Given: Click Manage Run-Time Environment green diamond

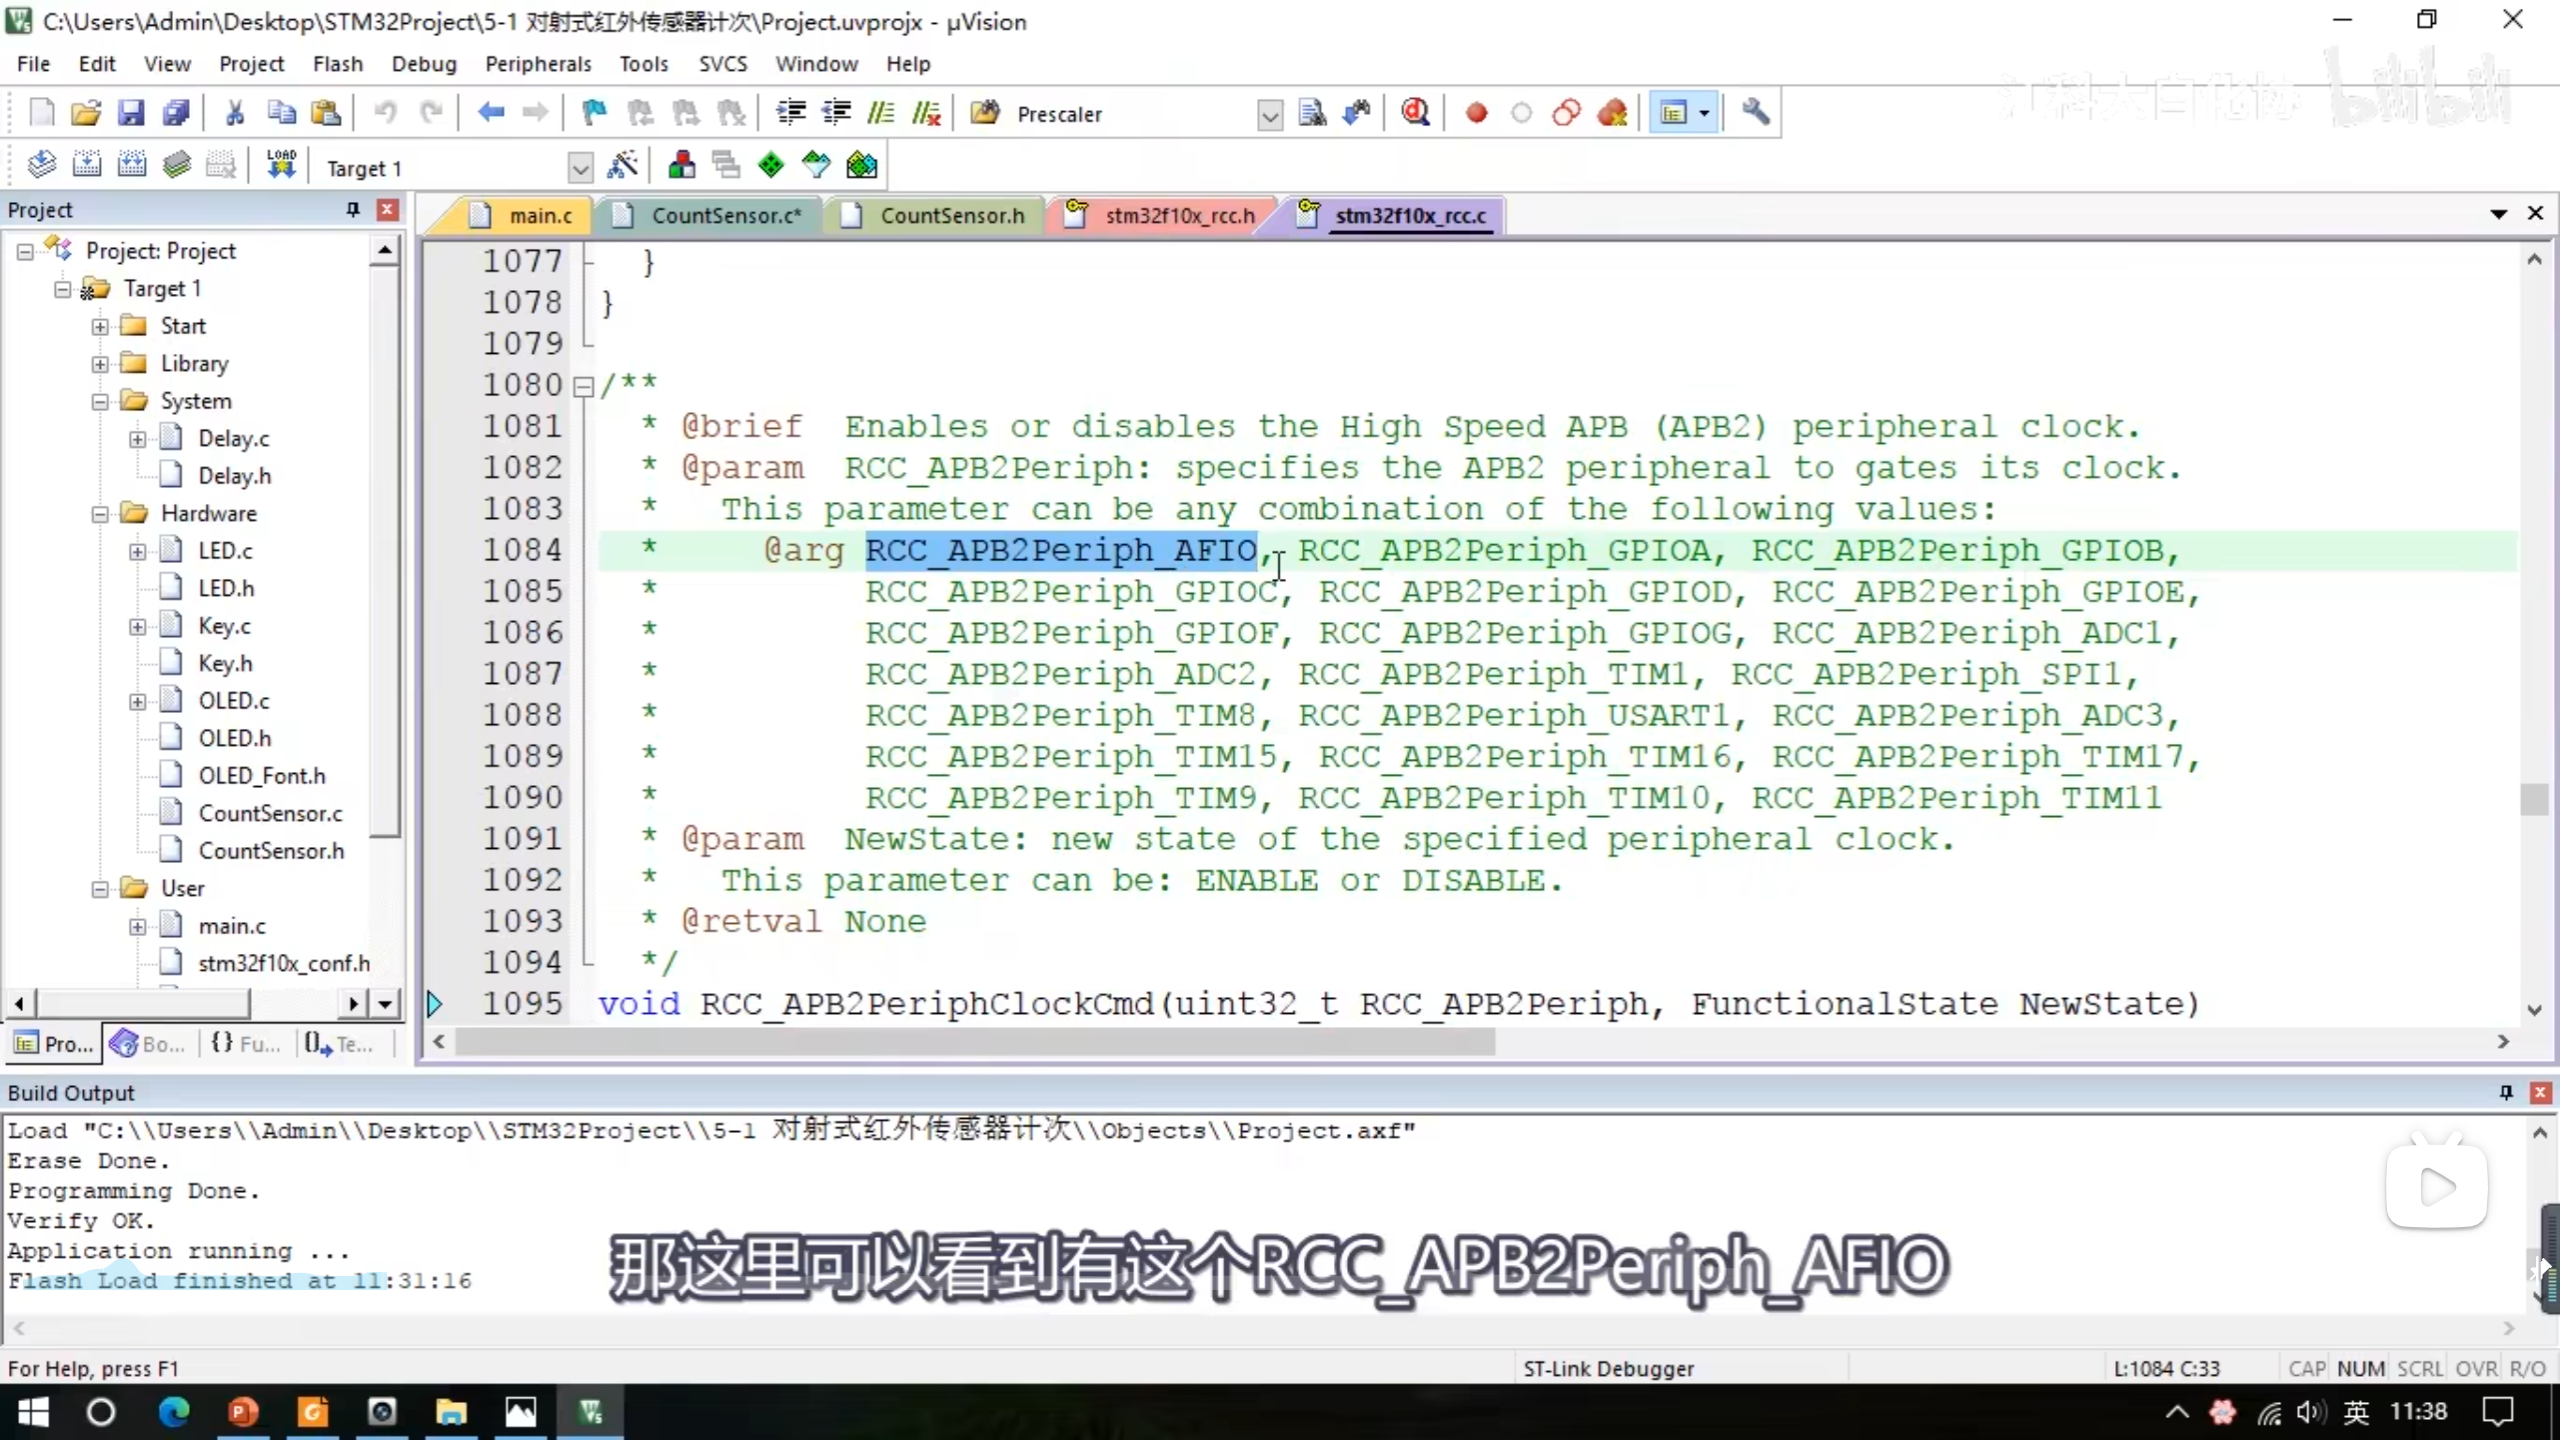Looking at the screenshot, I should 771,165.
